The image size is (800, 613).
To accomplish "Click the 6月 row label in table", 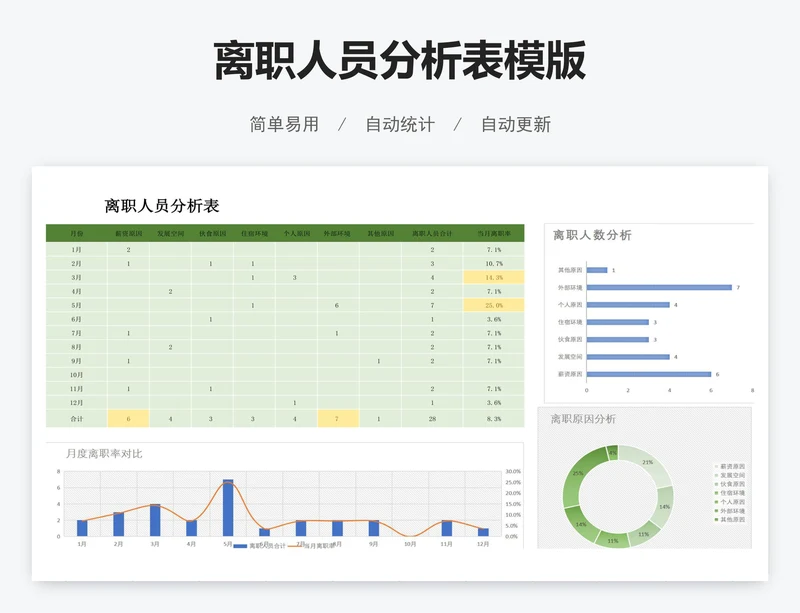I will point(77,319).
